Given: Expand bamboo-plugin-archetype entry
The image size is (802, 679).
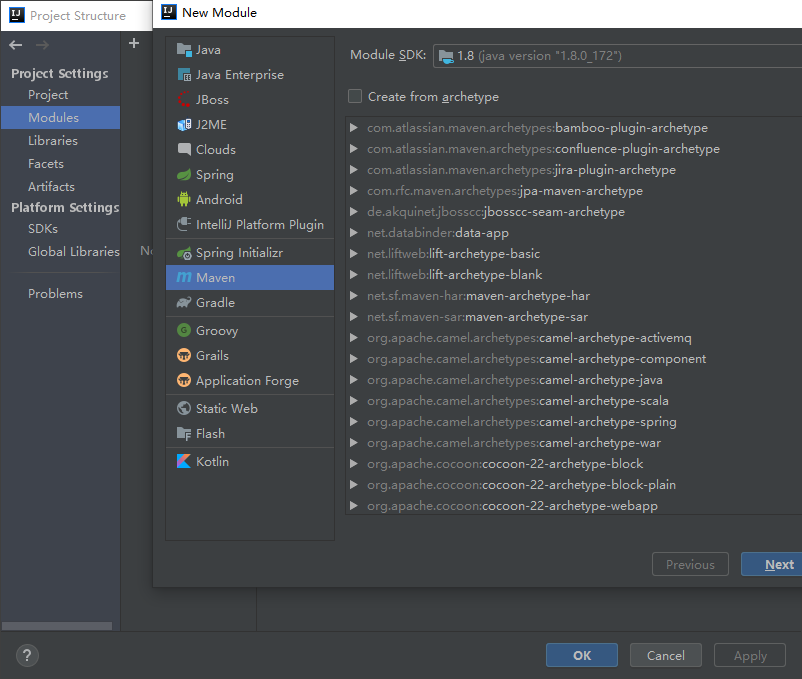Looking at the screenshot, I should point(353,128).
